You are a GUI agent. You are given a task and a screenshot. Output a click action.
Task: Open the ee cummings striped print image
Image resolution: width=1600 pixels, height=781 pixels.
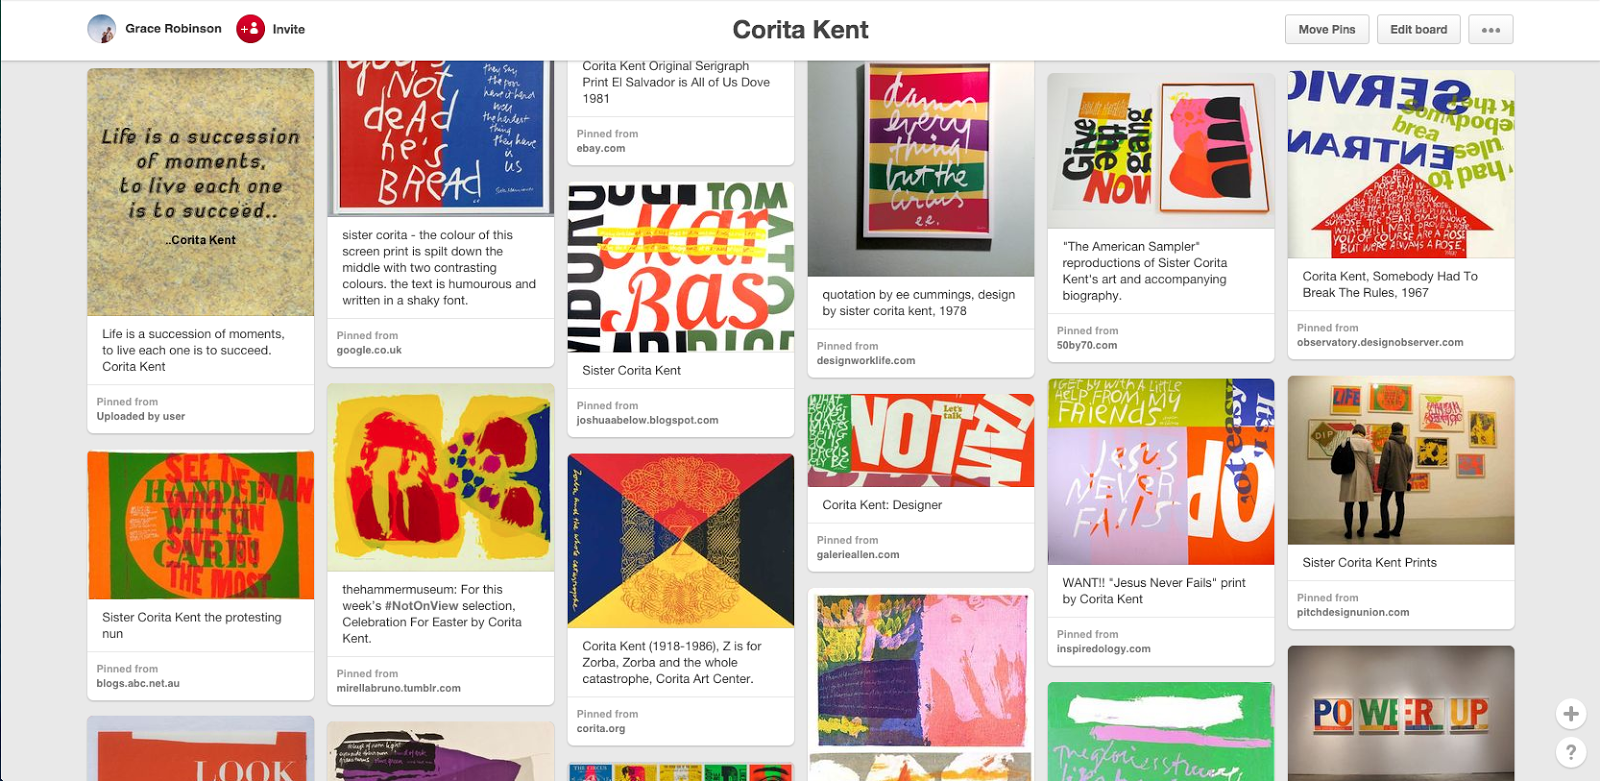click(x=921, y=168)
